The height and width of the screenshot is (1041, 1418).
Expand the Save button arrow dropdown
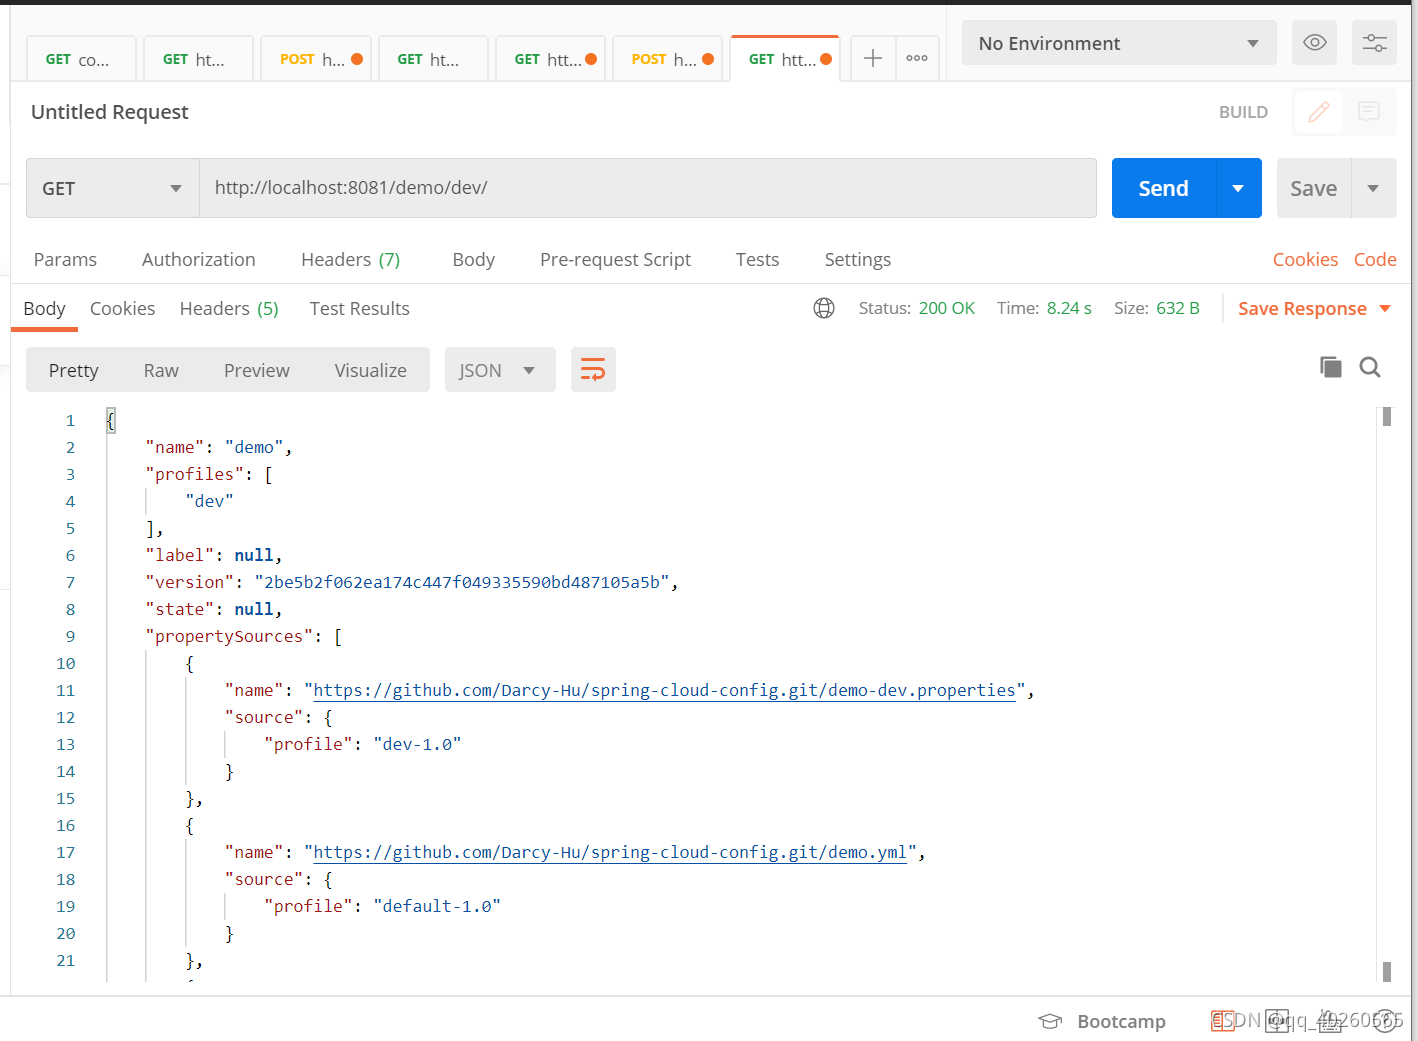1374,188
